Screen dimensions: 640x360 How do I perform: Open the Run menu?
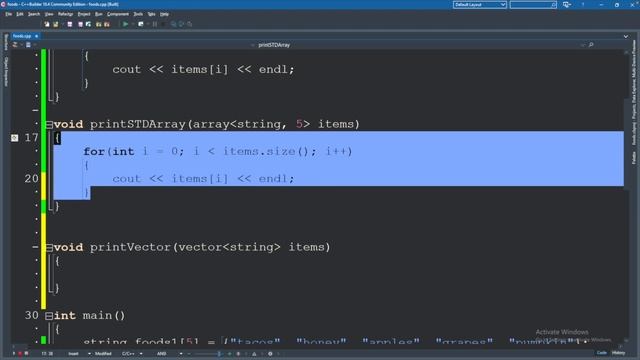click(99, 14)
